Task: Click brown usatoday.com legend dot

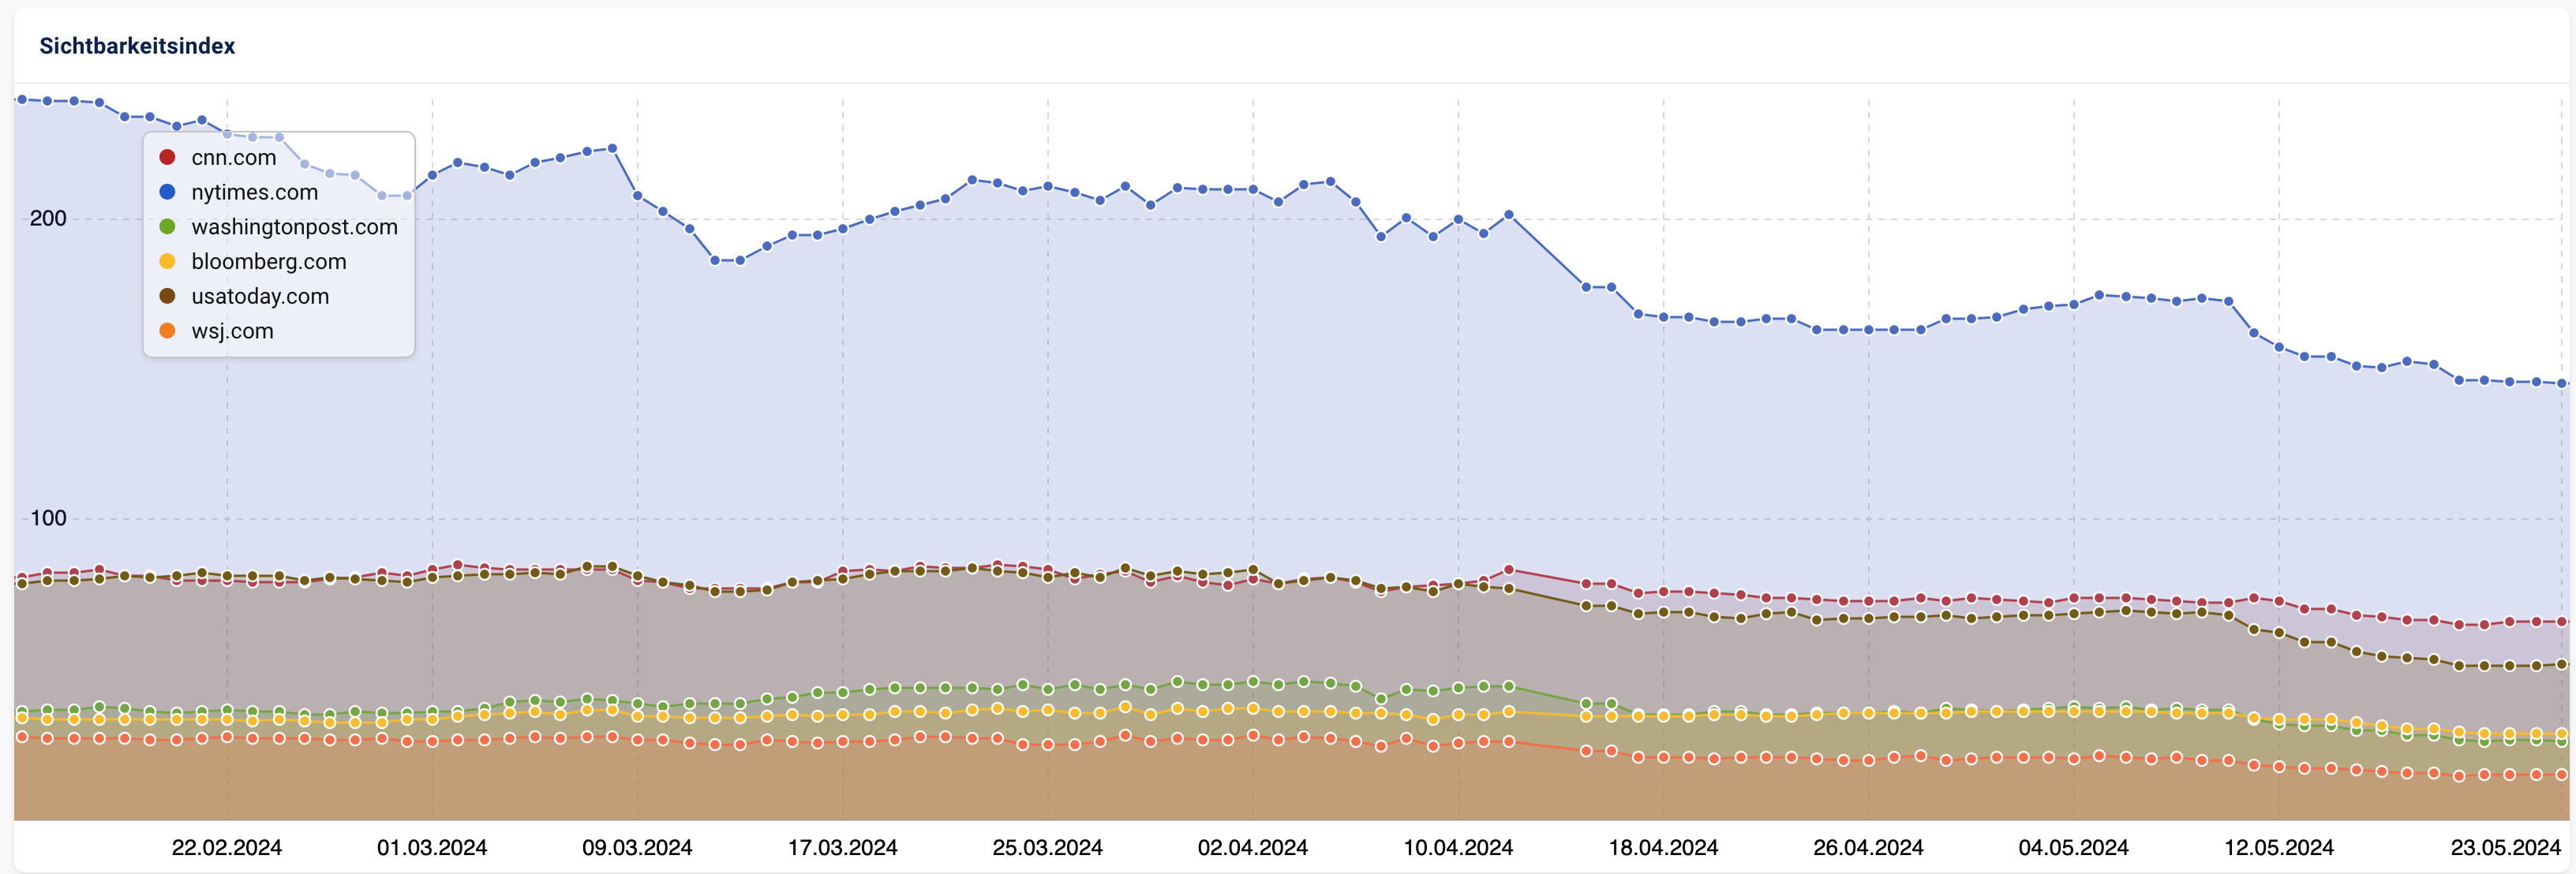Action: coord(167,297)
